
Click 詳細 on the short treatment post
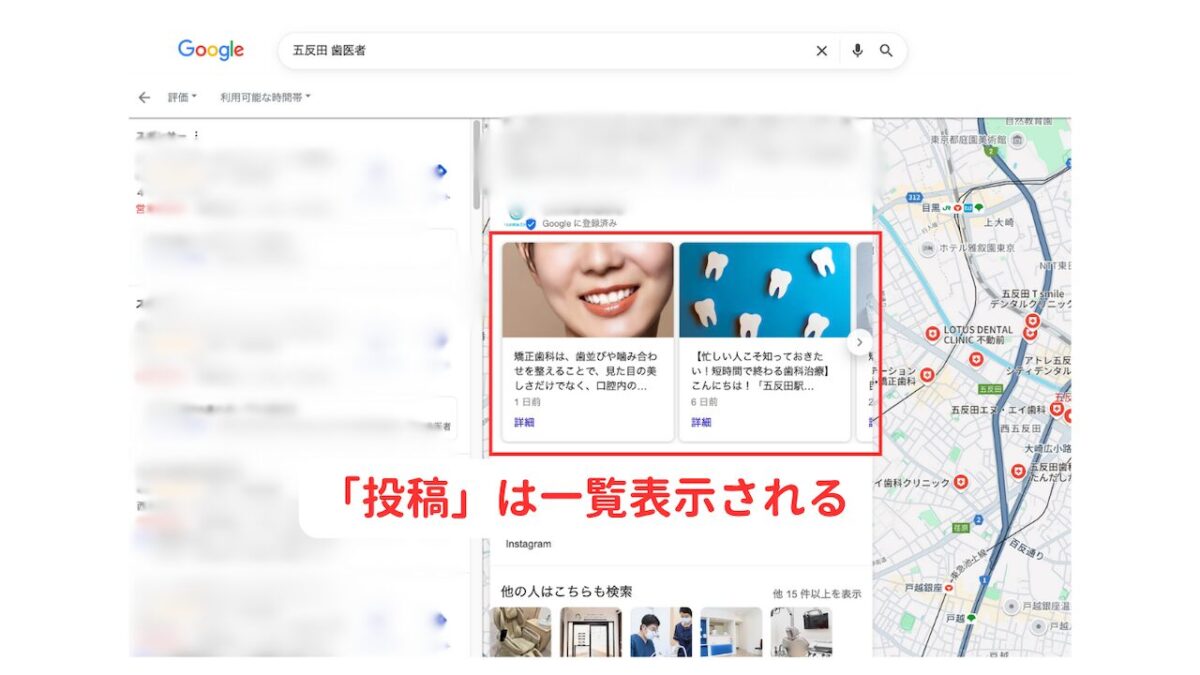[701, 423]
